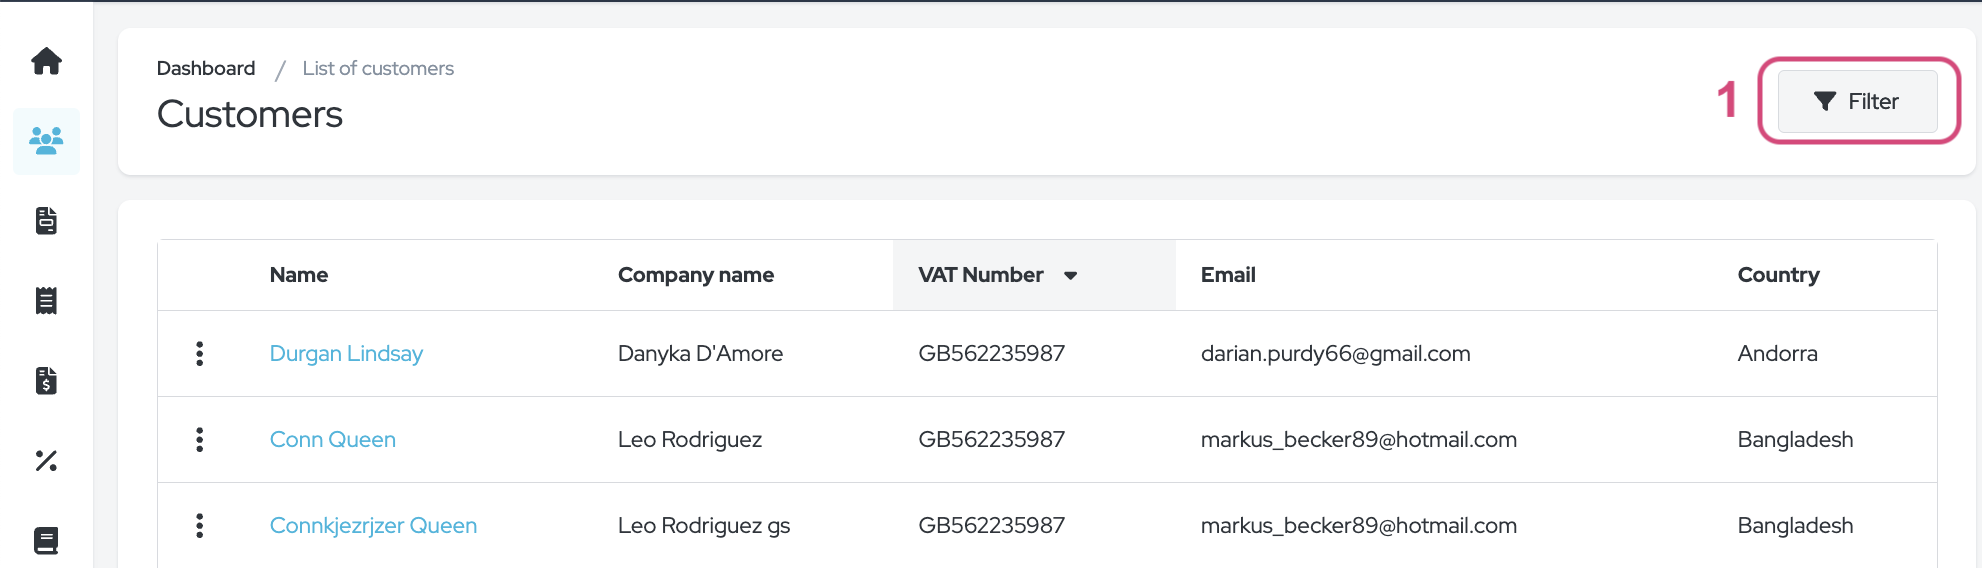Sort by Company name column header

[696, 275]
